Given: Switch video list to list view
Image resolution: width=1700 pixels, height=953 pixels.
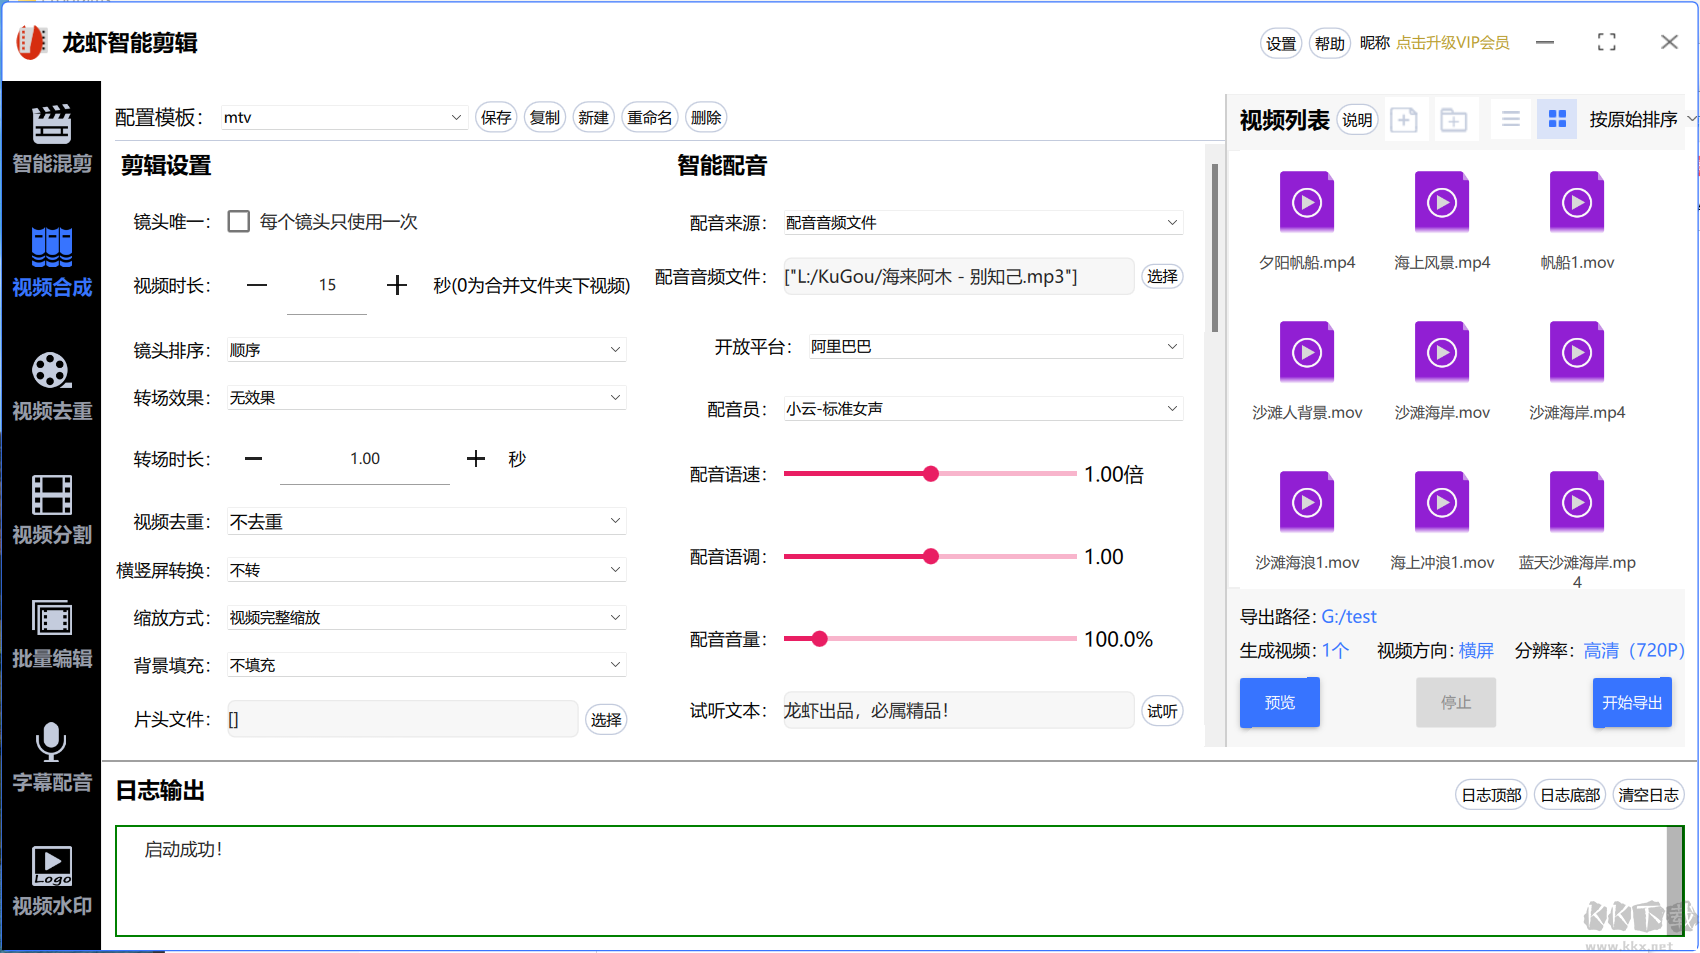Looking at the screenshot, I should tap(1511, 119).
